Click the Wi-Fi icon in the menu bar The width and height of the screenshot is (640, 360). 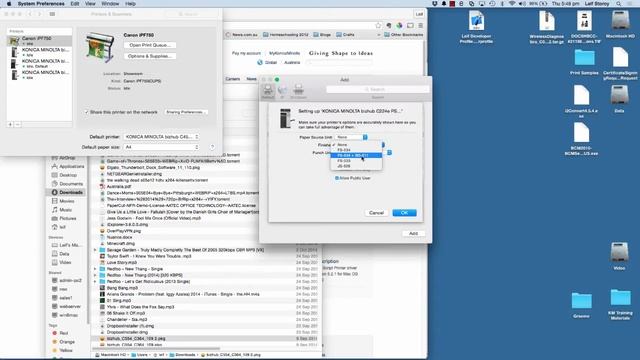click(512, 4)
